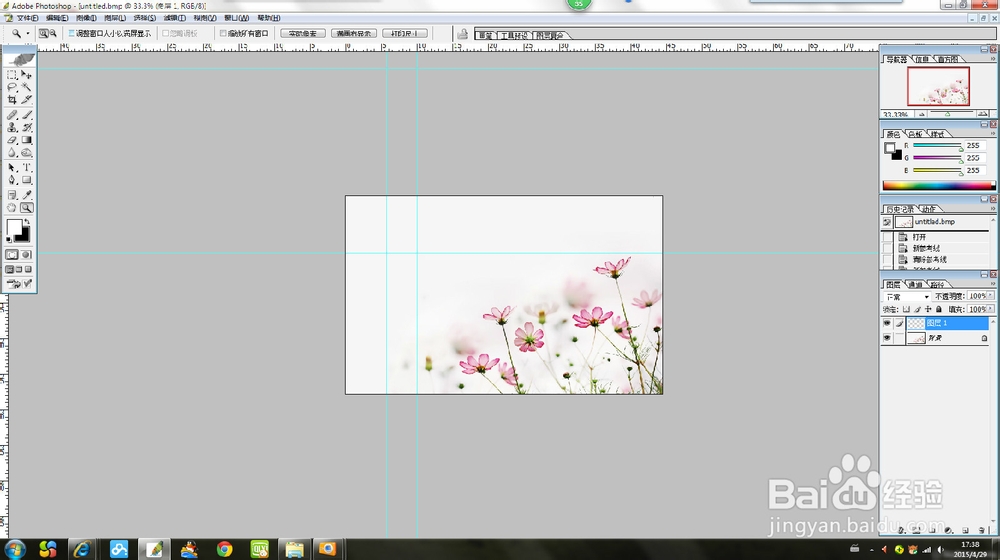Hide the background layer eye icon
The height and width of the screenshot is (560, 1000).
click(887, 338)
